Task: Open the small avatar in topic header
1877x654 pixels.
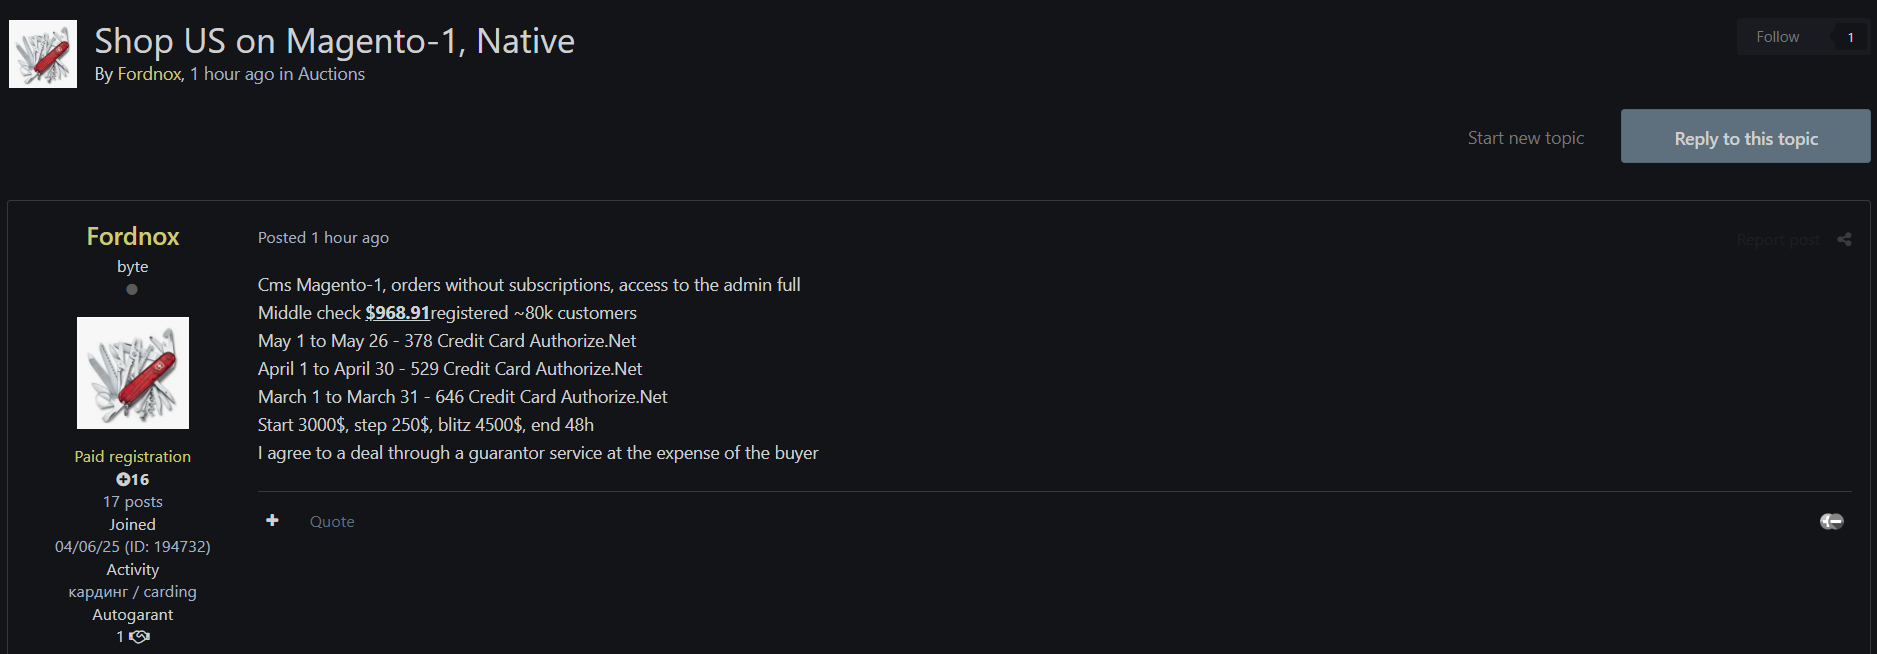Action: [x=43, y=54]
